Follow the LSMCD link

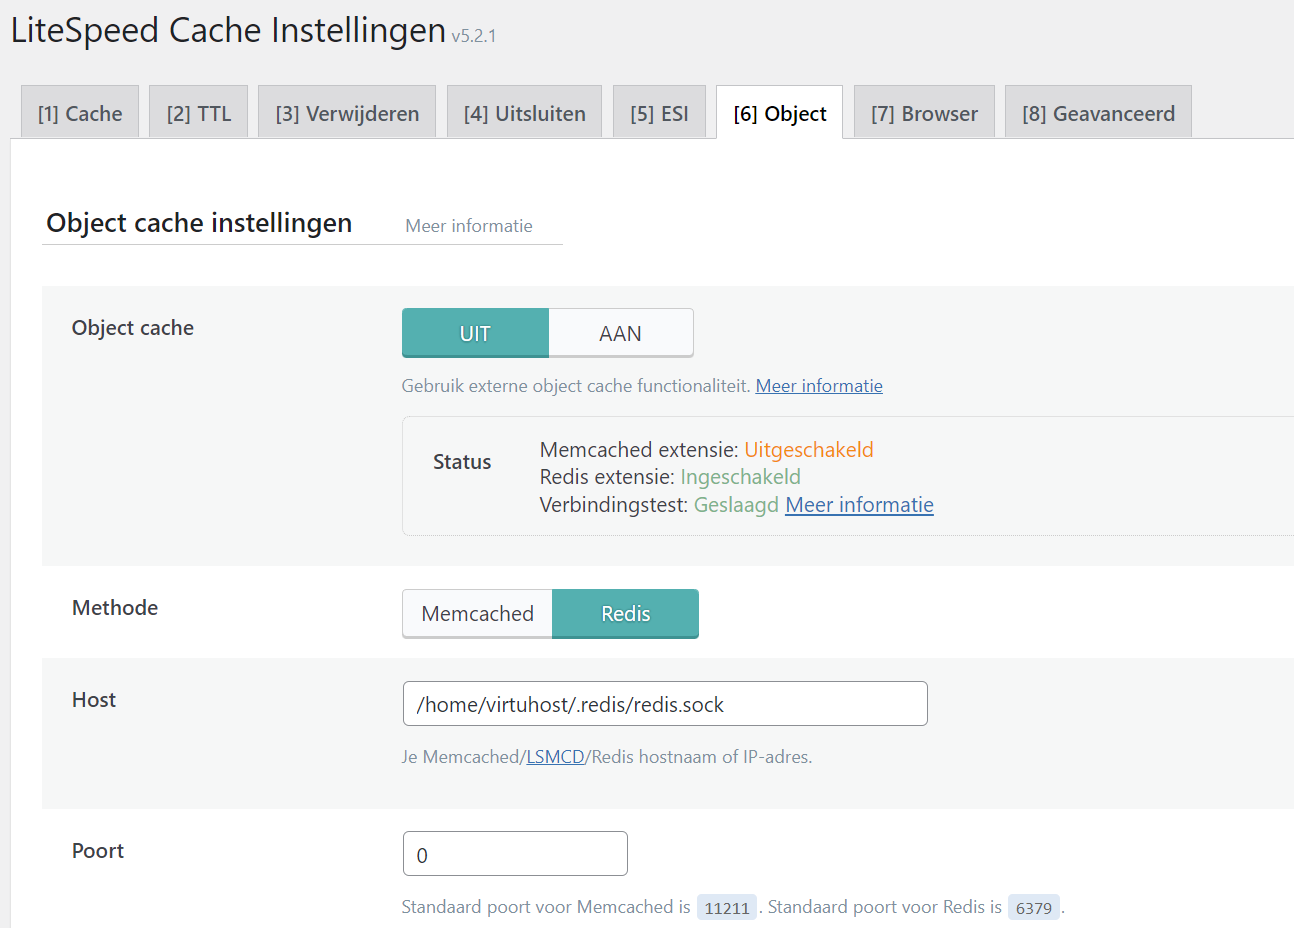click(555, 757)
